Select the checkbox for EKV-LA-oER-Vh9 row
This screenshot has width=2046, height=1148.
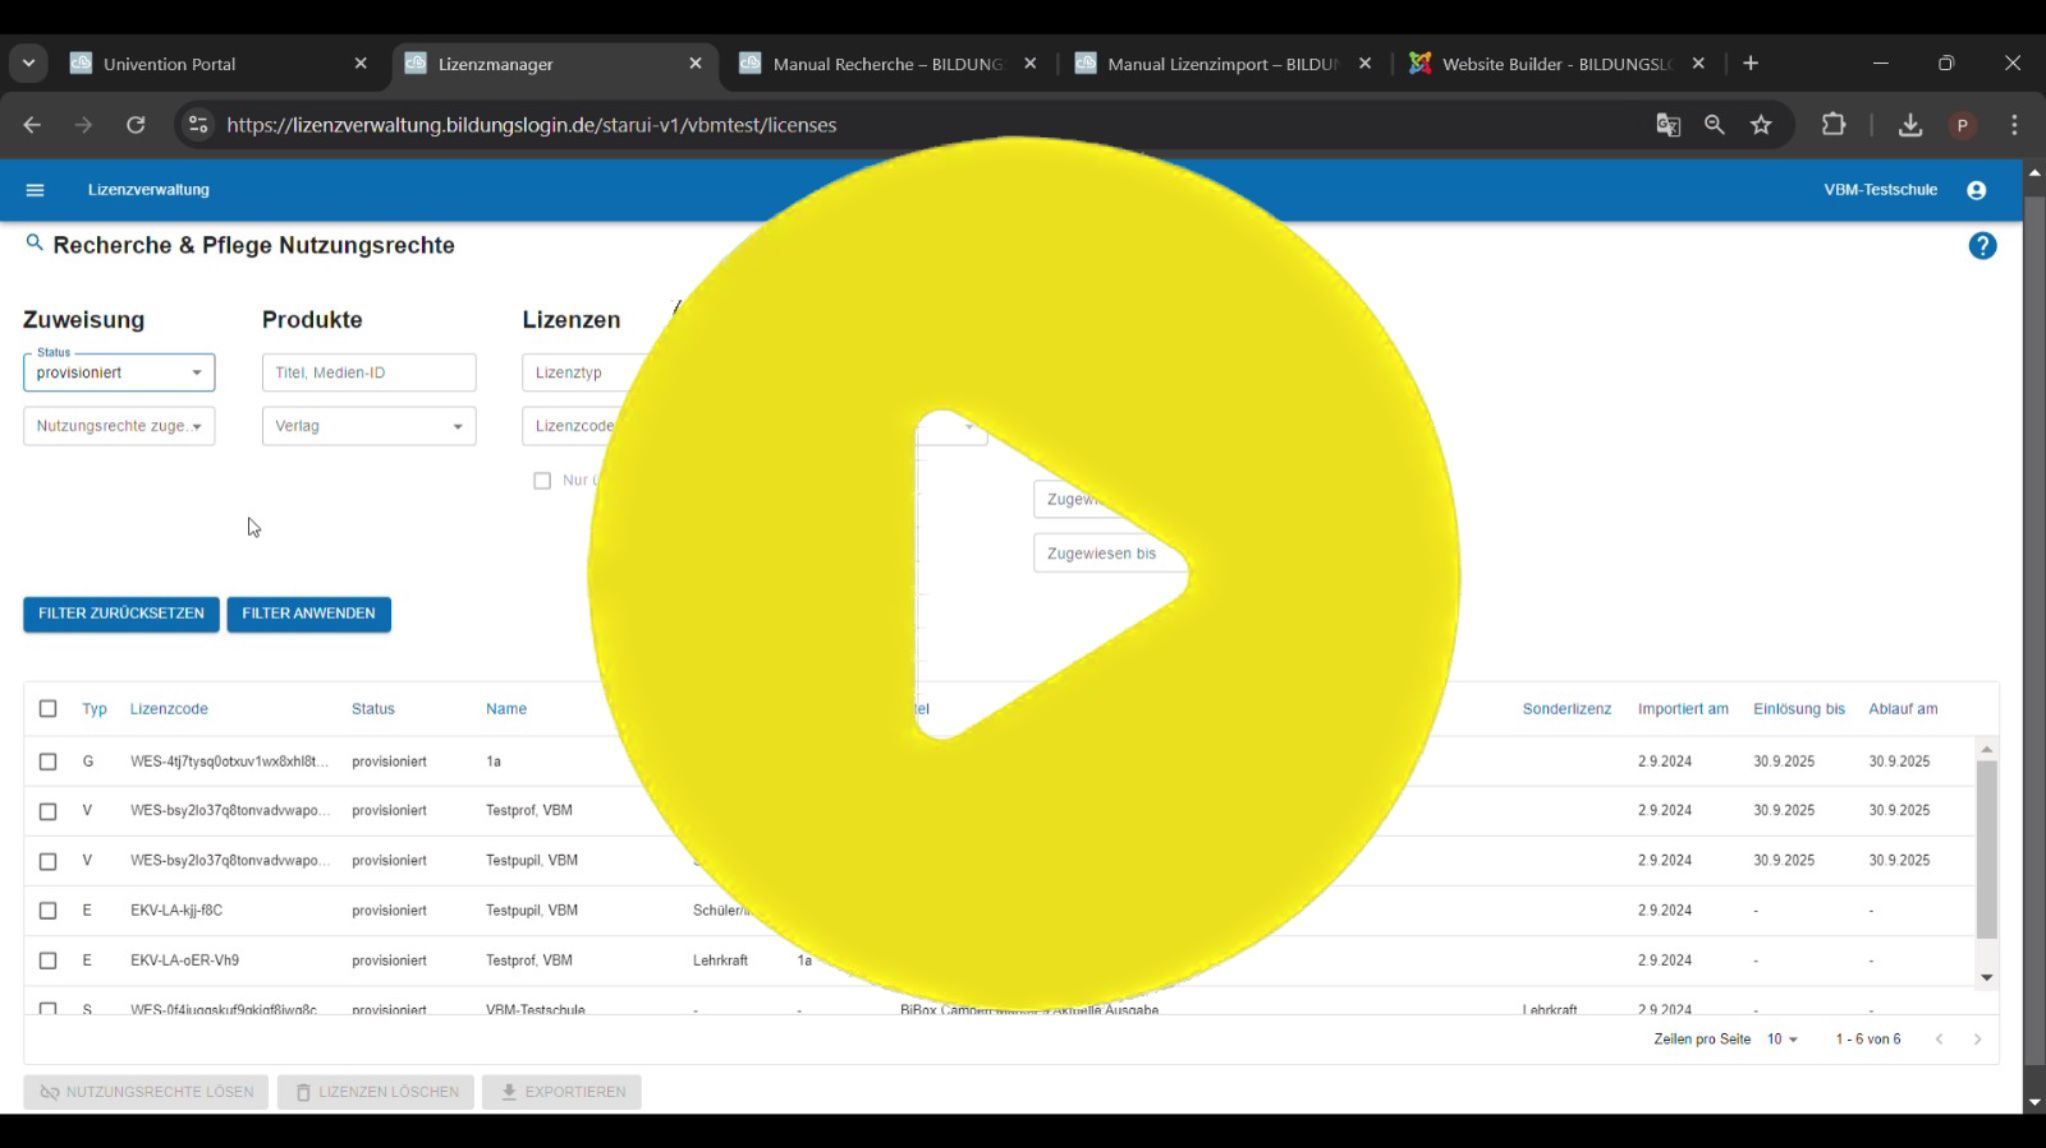tap(48, 961)
